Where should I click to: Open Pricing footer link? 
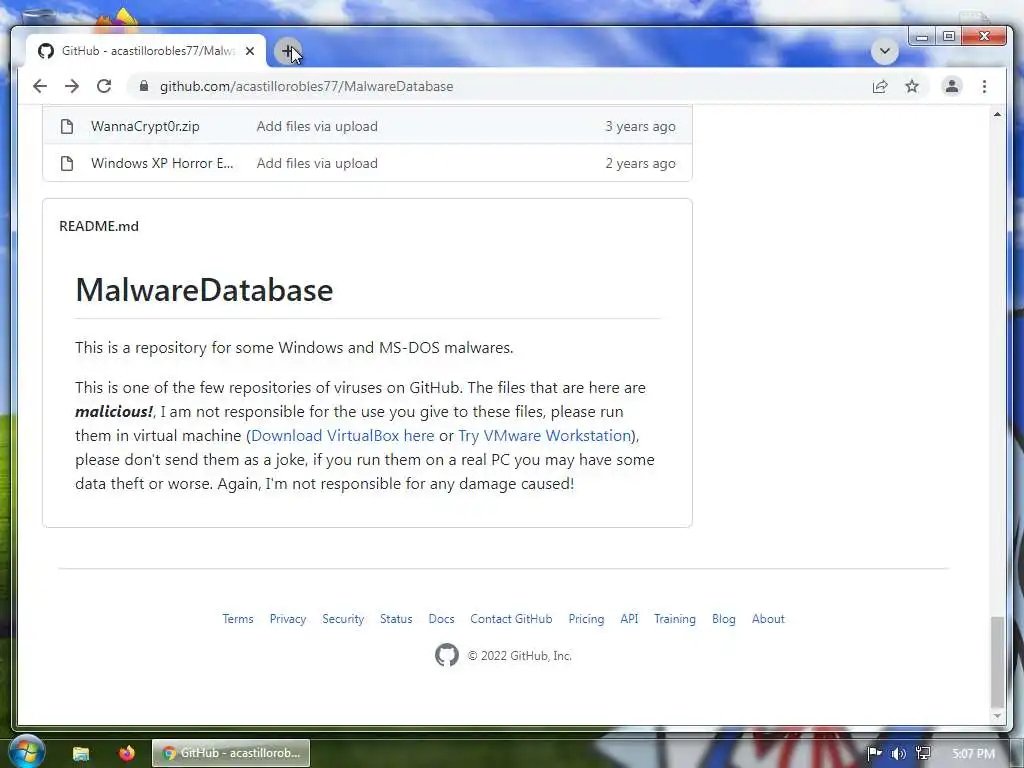point(586,618)
